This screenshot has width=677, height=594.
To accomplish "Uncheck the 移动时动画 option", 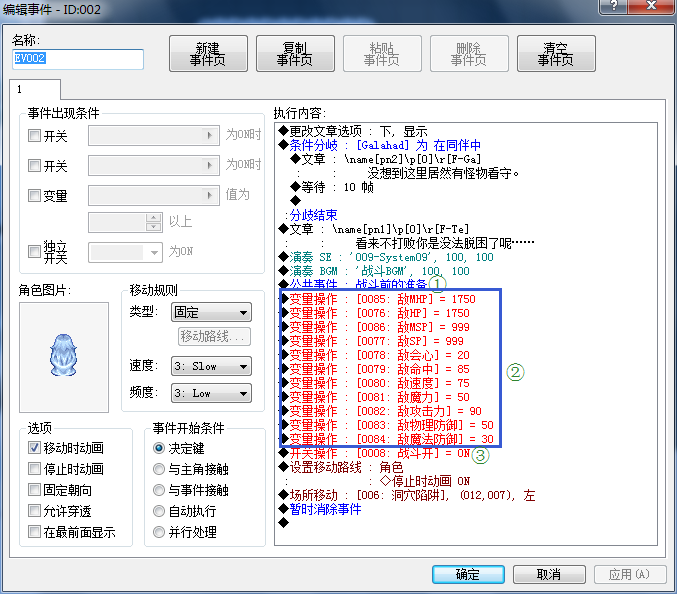I will (35, 448).
